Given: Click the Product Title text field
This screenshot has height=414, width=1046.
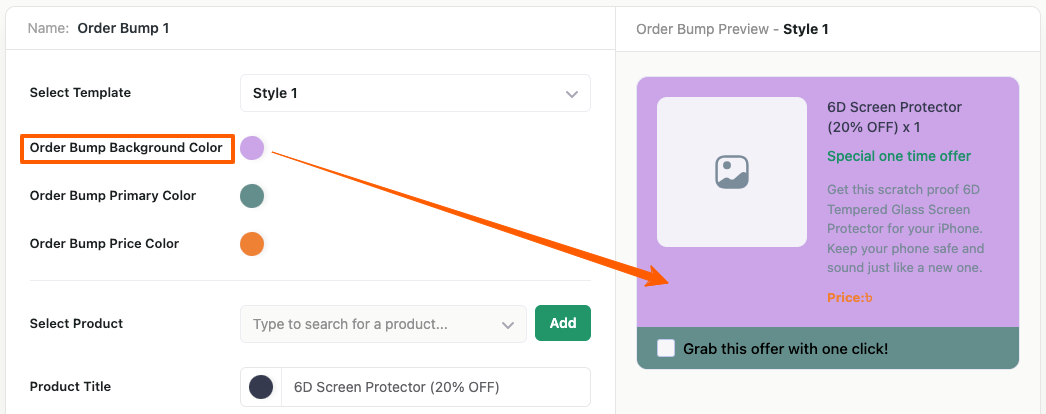Looking at the screenshot, I should 435,387.
